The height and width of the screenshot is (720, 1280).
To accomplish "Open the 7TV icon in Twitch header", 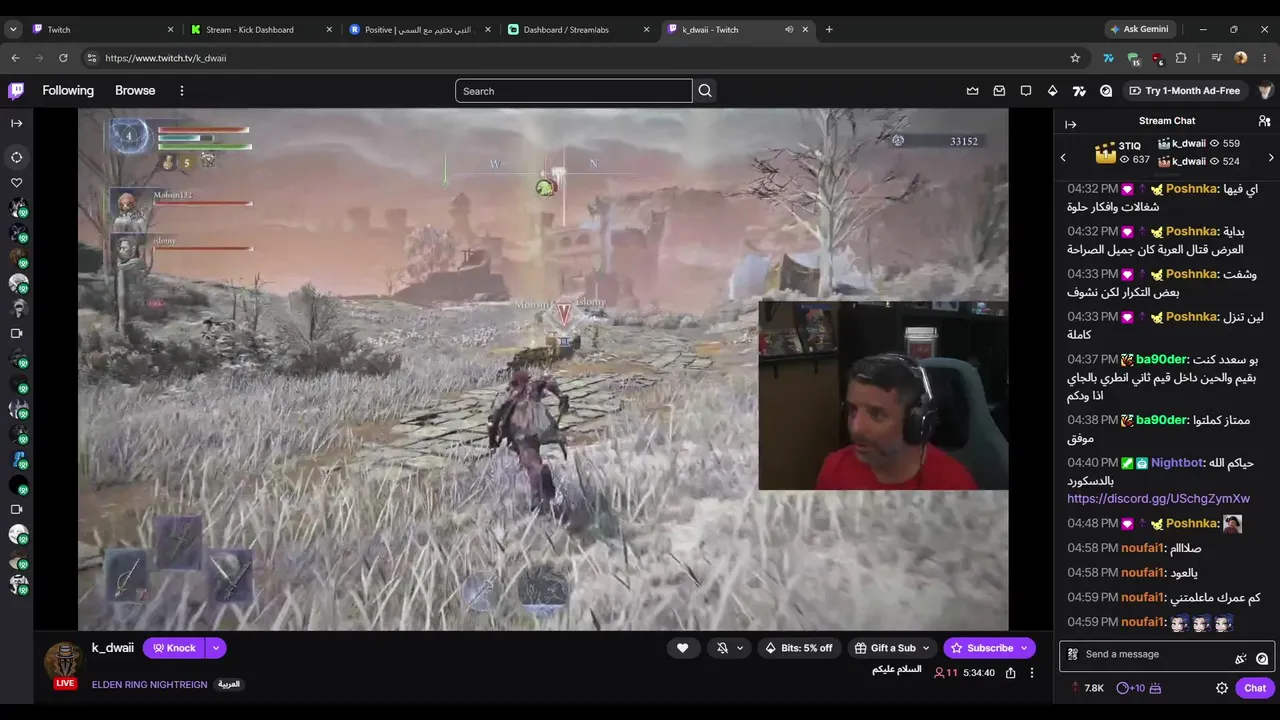I will [1079, 91].
